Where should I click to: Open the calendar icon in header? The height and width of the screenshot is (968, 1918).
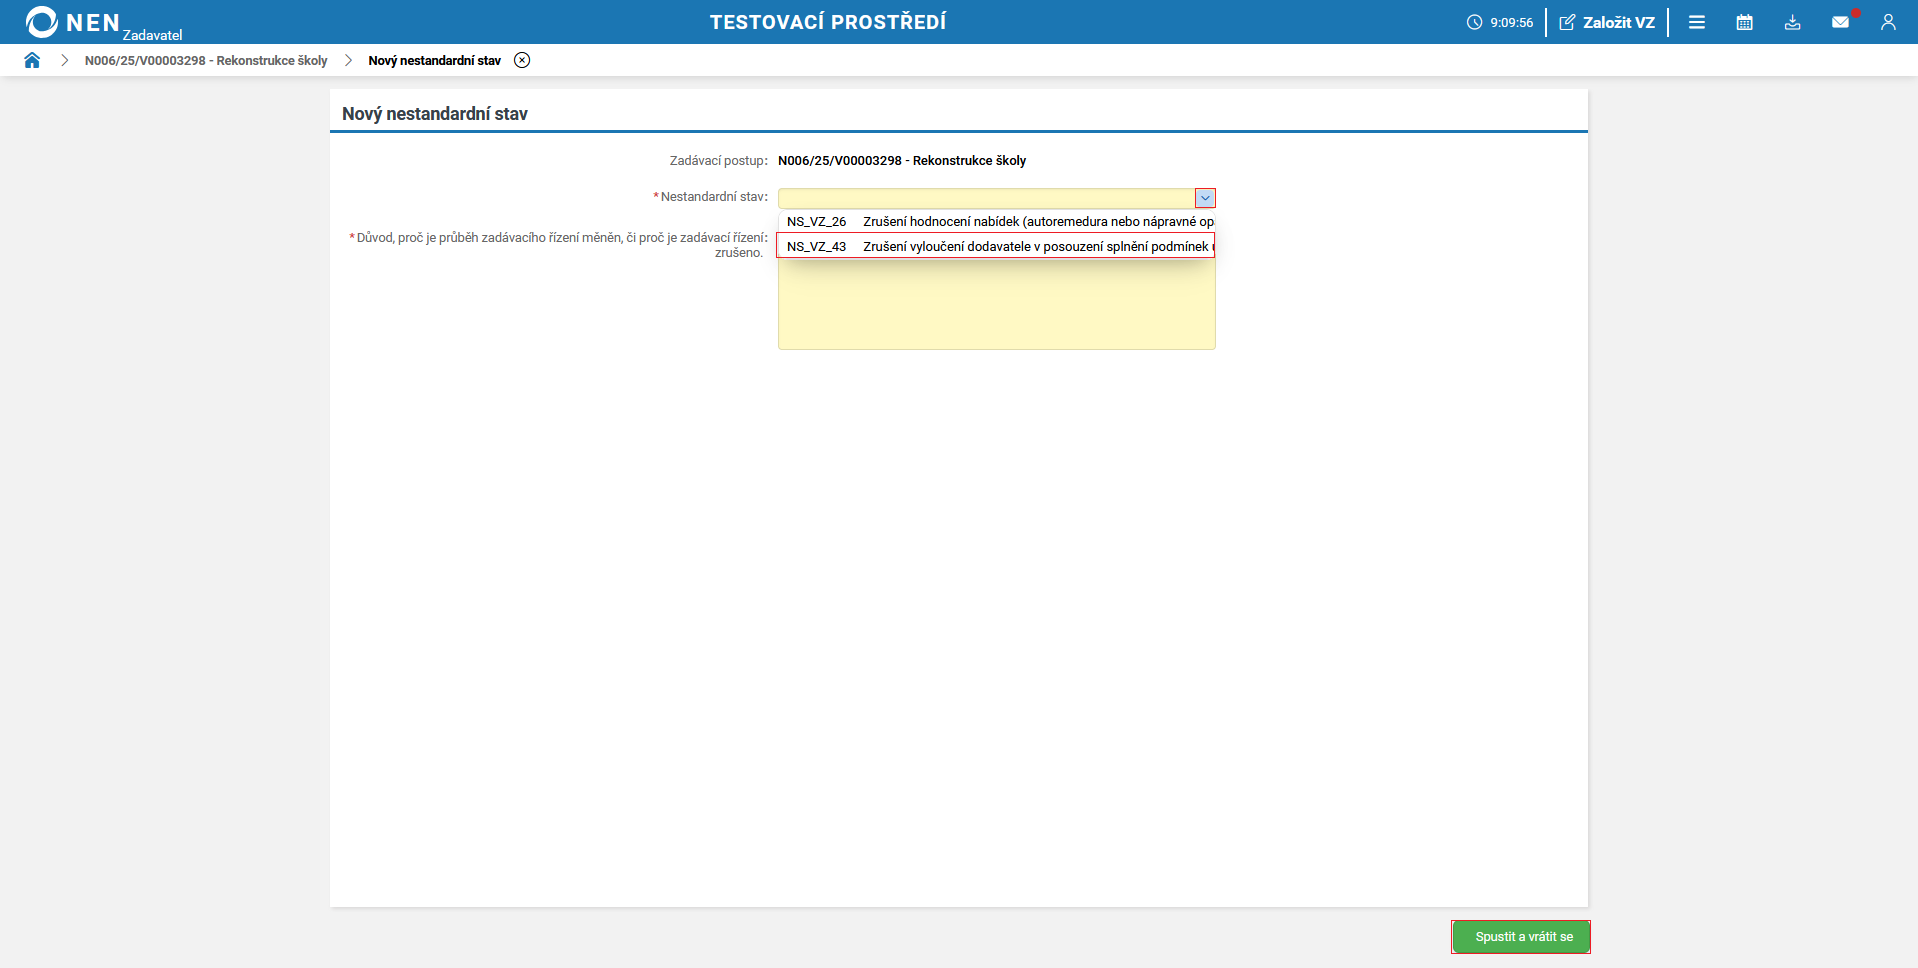pos(1745,22)
